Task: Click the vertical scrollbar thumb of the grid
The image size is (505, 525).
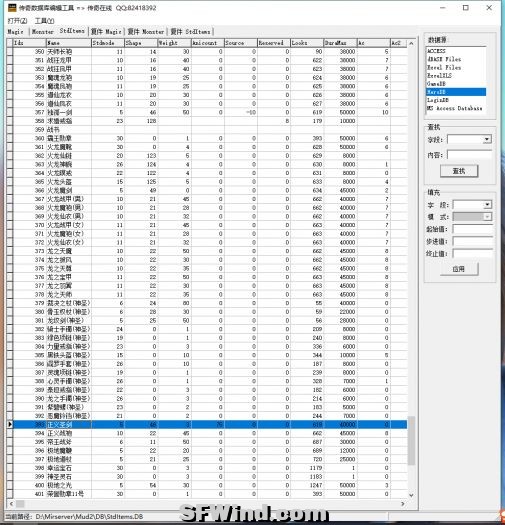Action: 412,441
